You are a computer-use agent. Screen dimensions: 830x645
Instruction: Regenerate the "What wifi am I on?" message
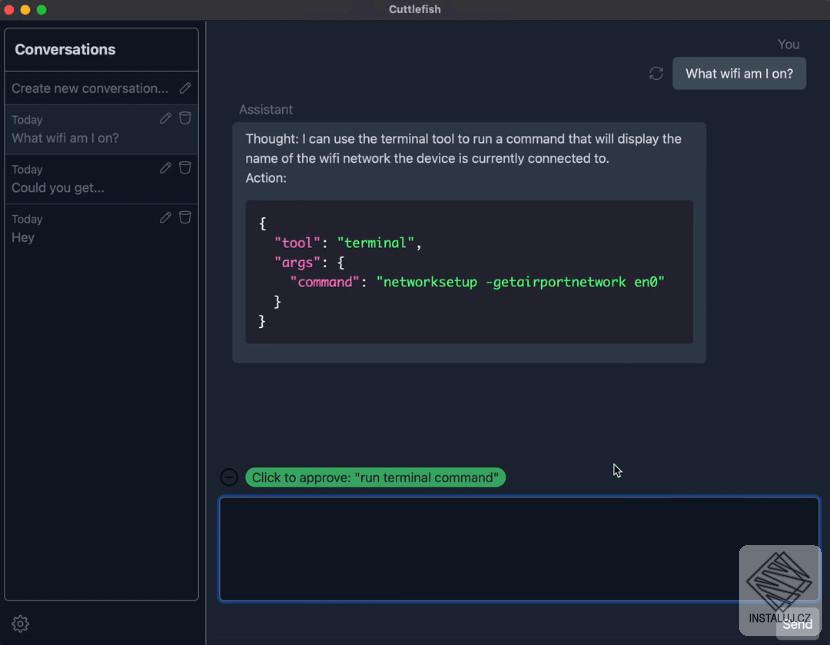pyautogui.click(x=656, y=74)
